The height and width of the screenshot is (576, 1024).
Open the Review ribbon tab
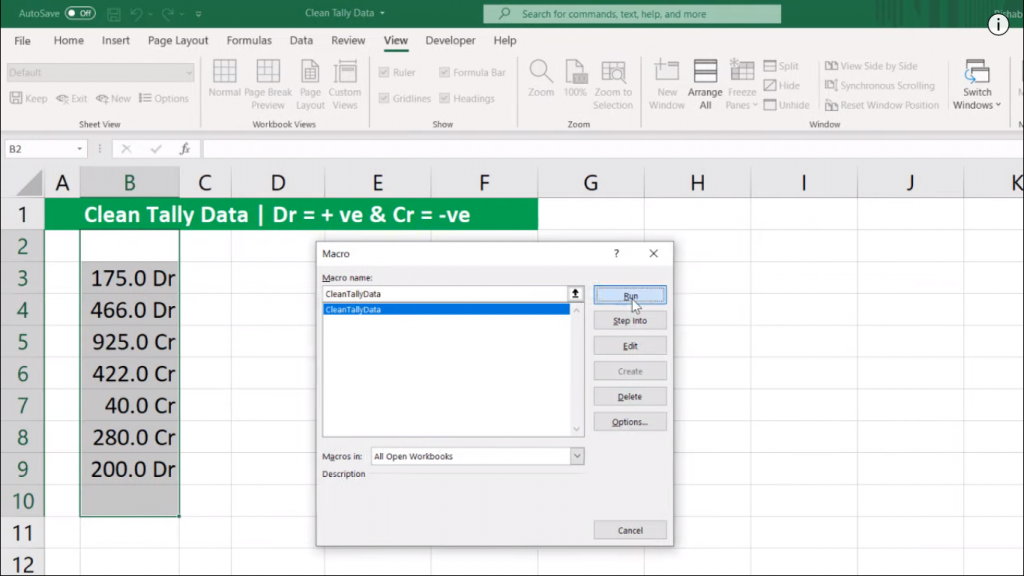[x=347, y=40]
